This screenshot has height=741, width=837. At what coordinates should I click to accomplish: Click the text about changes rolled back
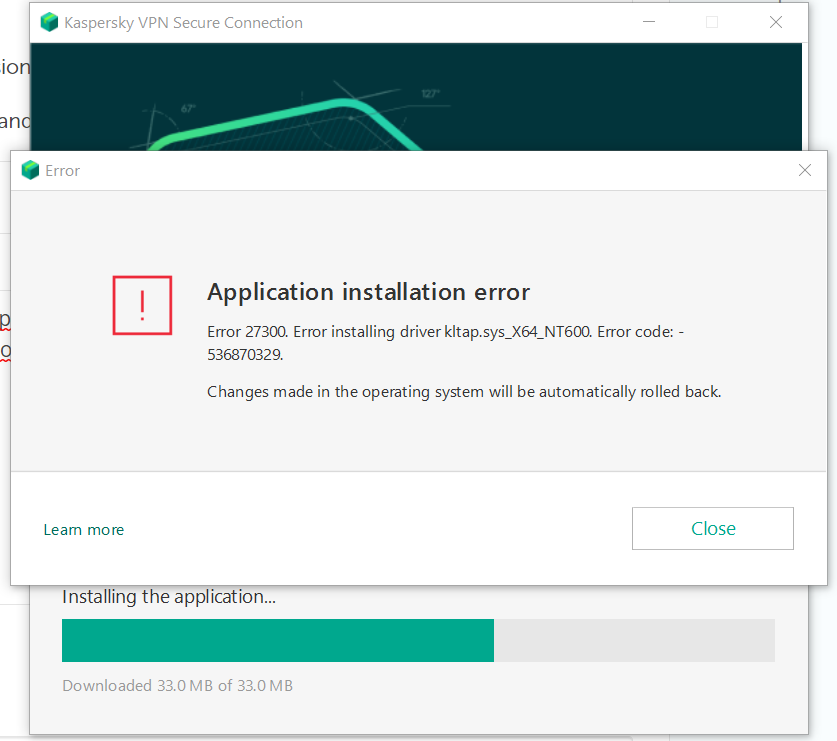(464, 392)
